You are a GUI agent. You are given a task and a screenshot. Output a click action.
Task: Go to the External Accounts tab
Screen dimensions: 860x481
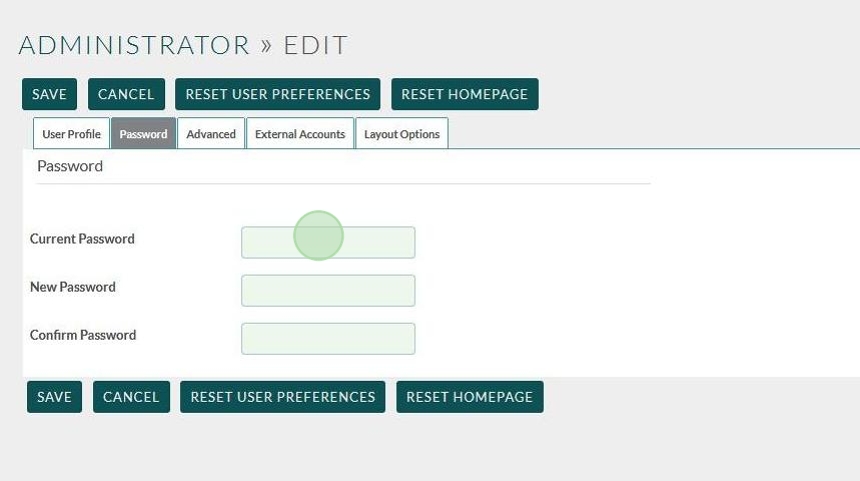coord(300,134)
